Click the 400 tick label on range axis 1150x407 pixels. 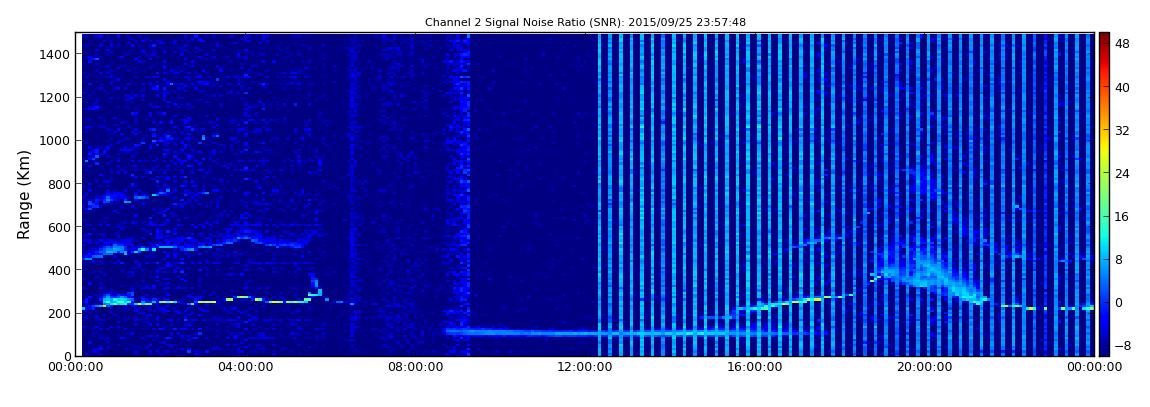(x=59, y=271)
